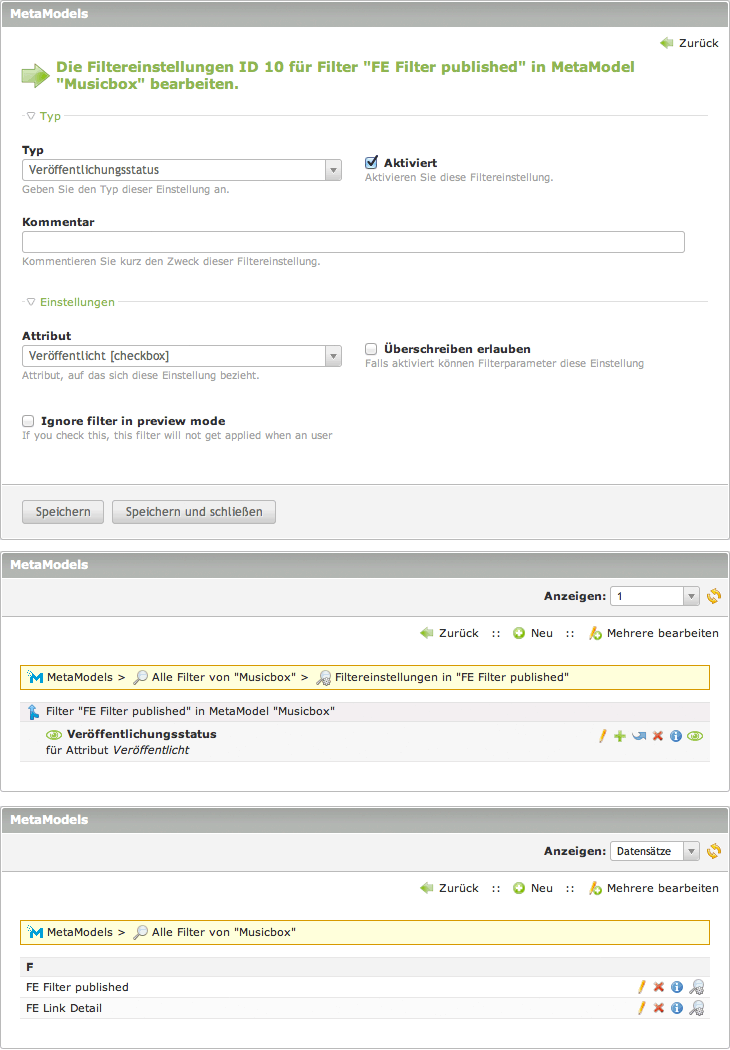Image resolution: width=730 pixels, height=1050 pixels.
Task: Open filter settings icon for FE Link Detail
Action: [697, 1008]
